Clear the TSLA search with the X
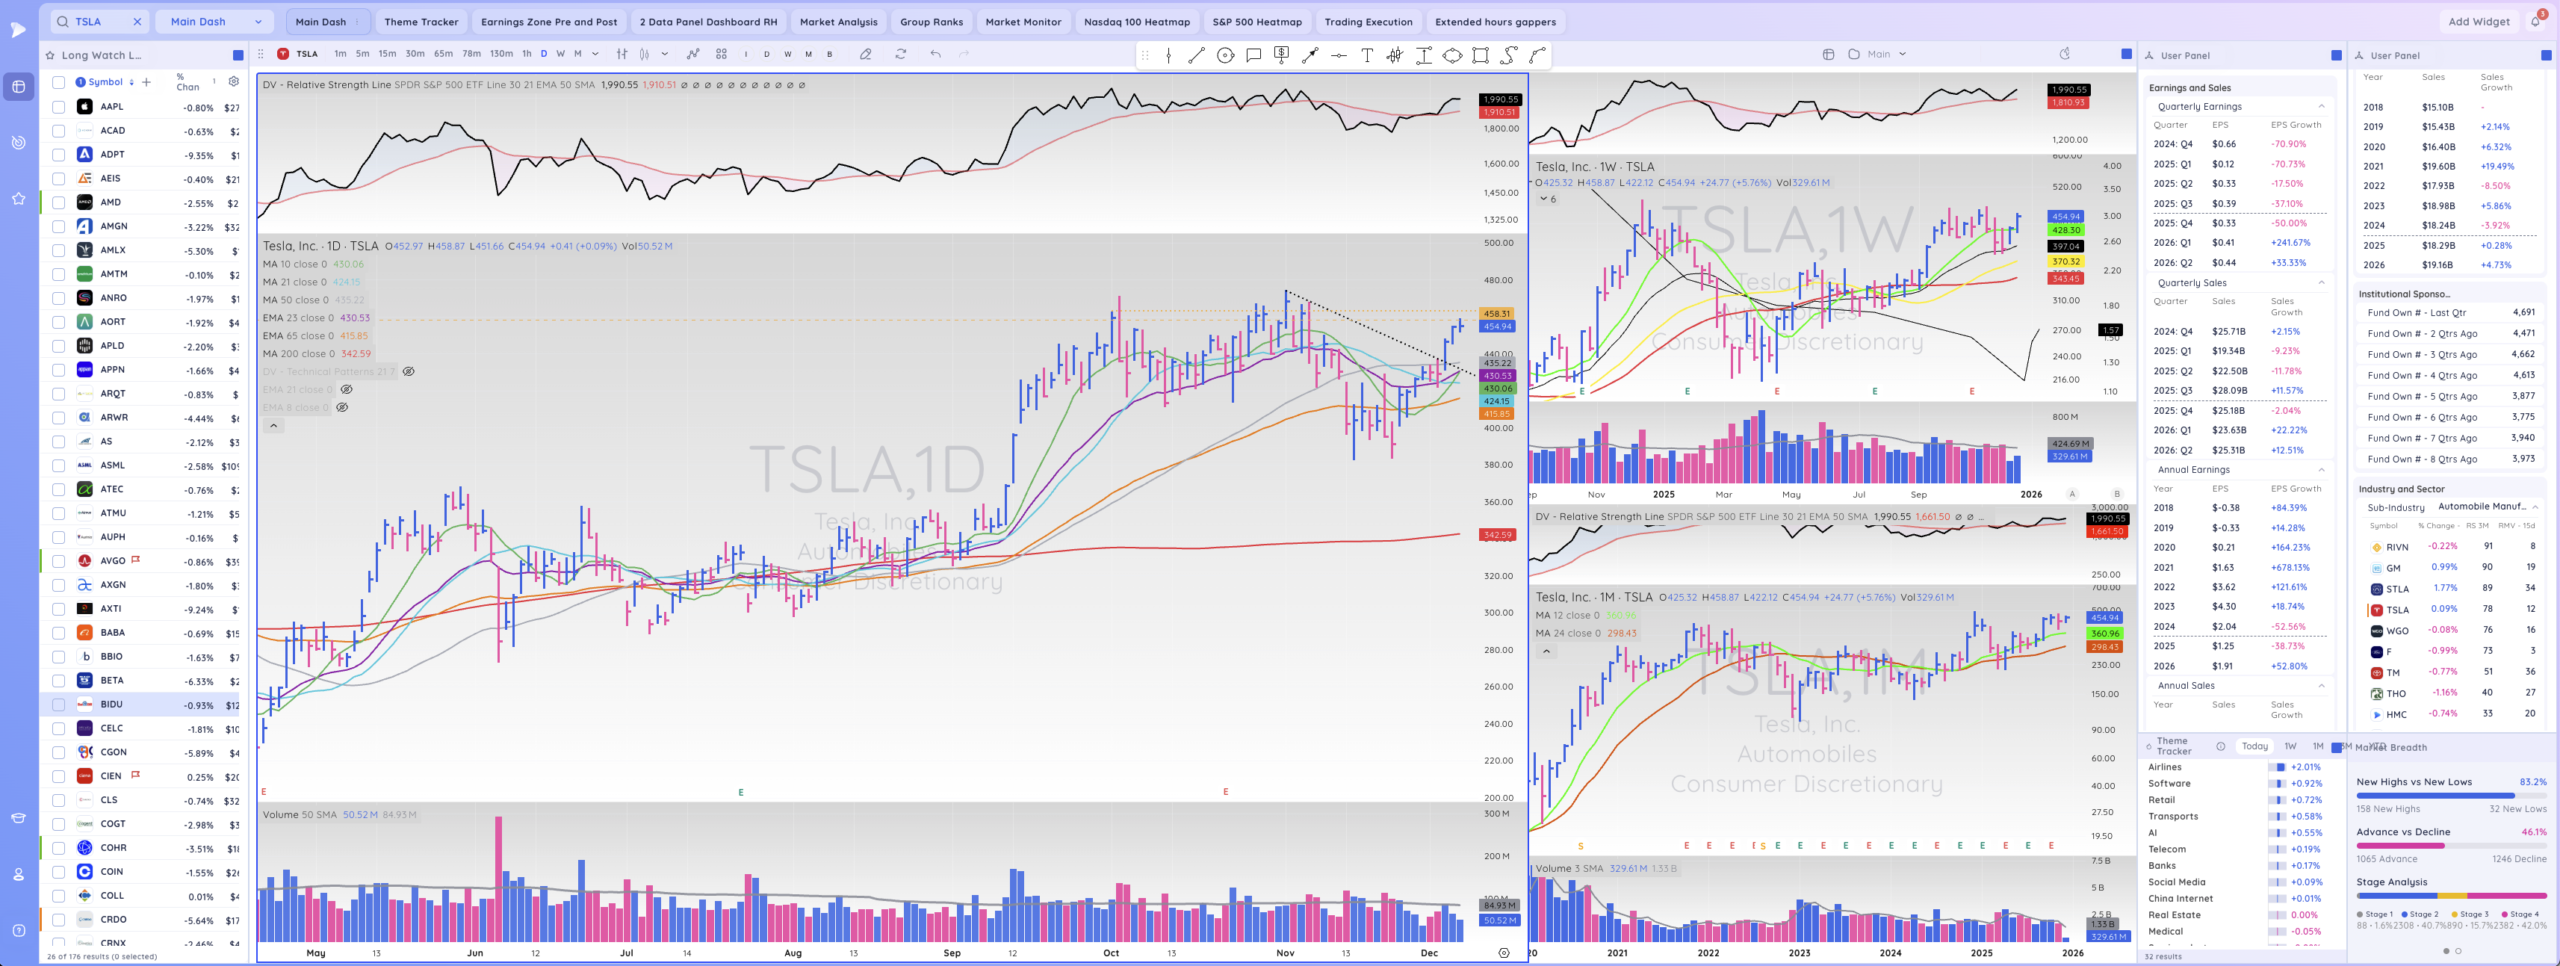Viewport: 2560px width, 966px height. [x=137, y=21]
